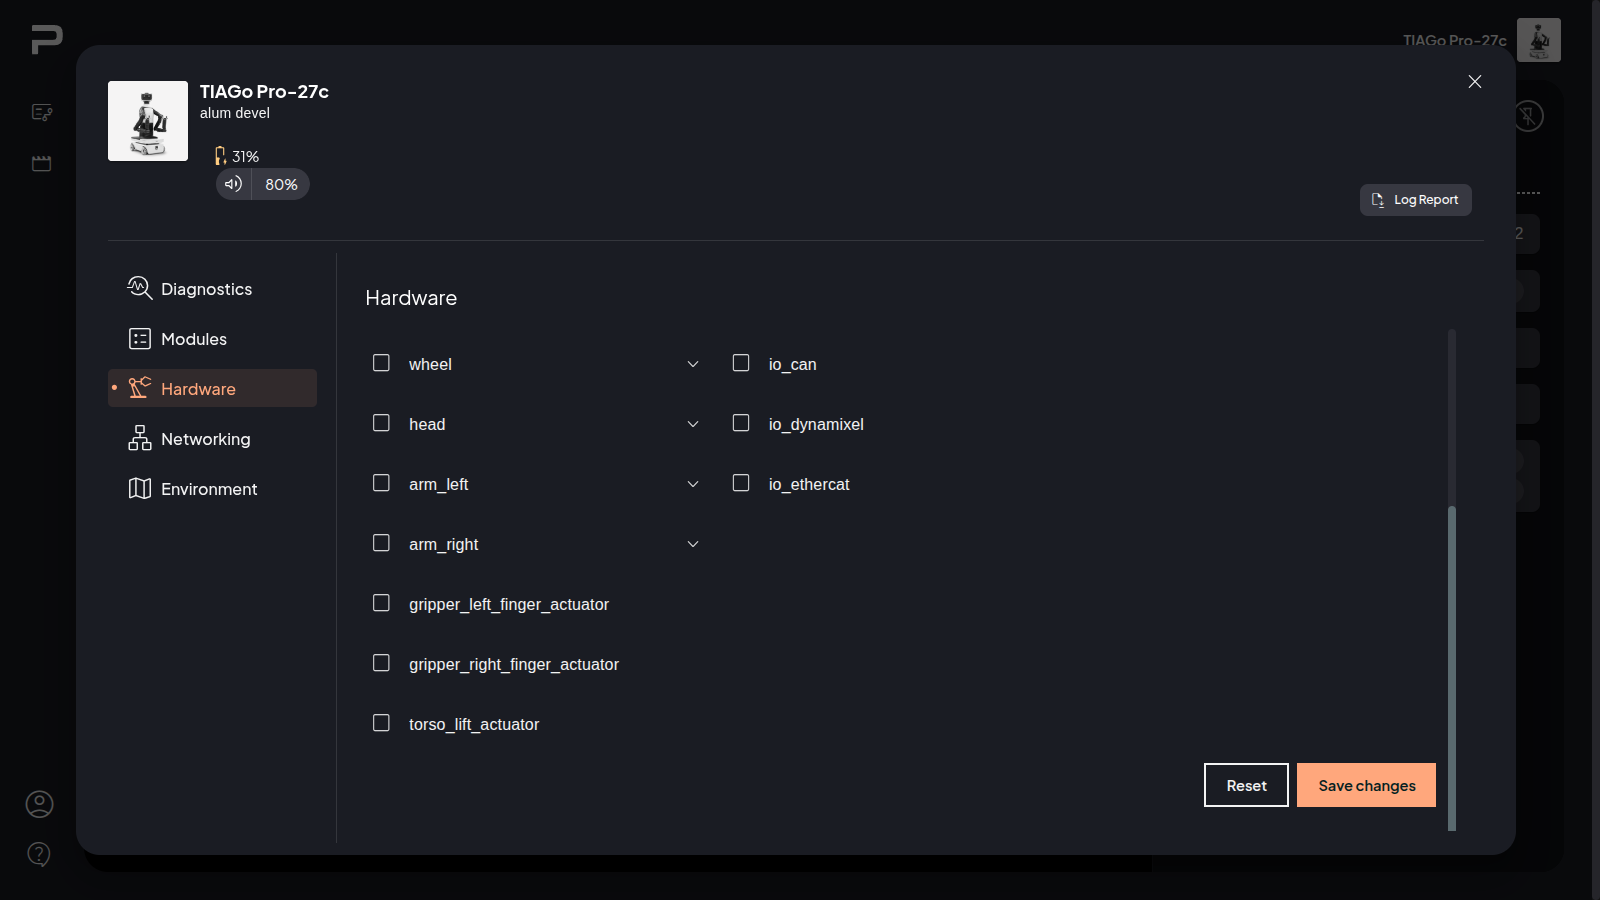Check the torso_lift_actuator checkbox
The height and width of the screenshot is (900, 1600).
click(381, 723)
